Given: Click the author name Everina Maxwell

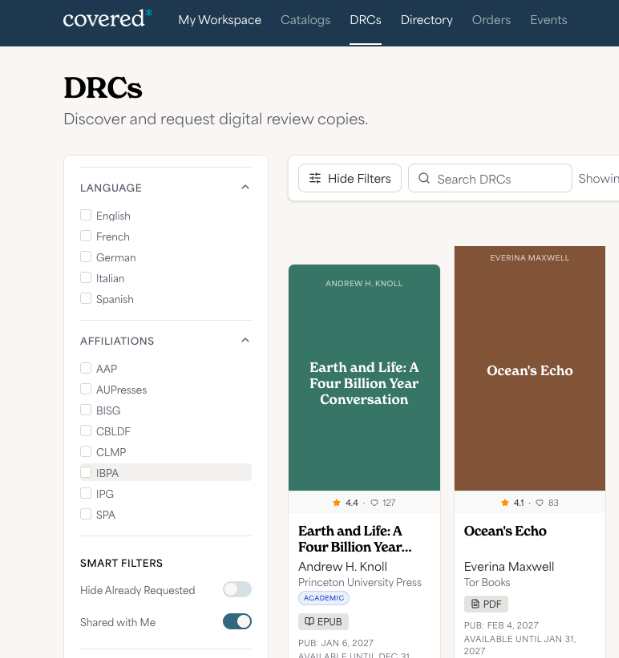Looking at the screenshot, I should tap(509, 567).
